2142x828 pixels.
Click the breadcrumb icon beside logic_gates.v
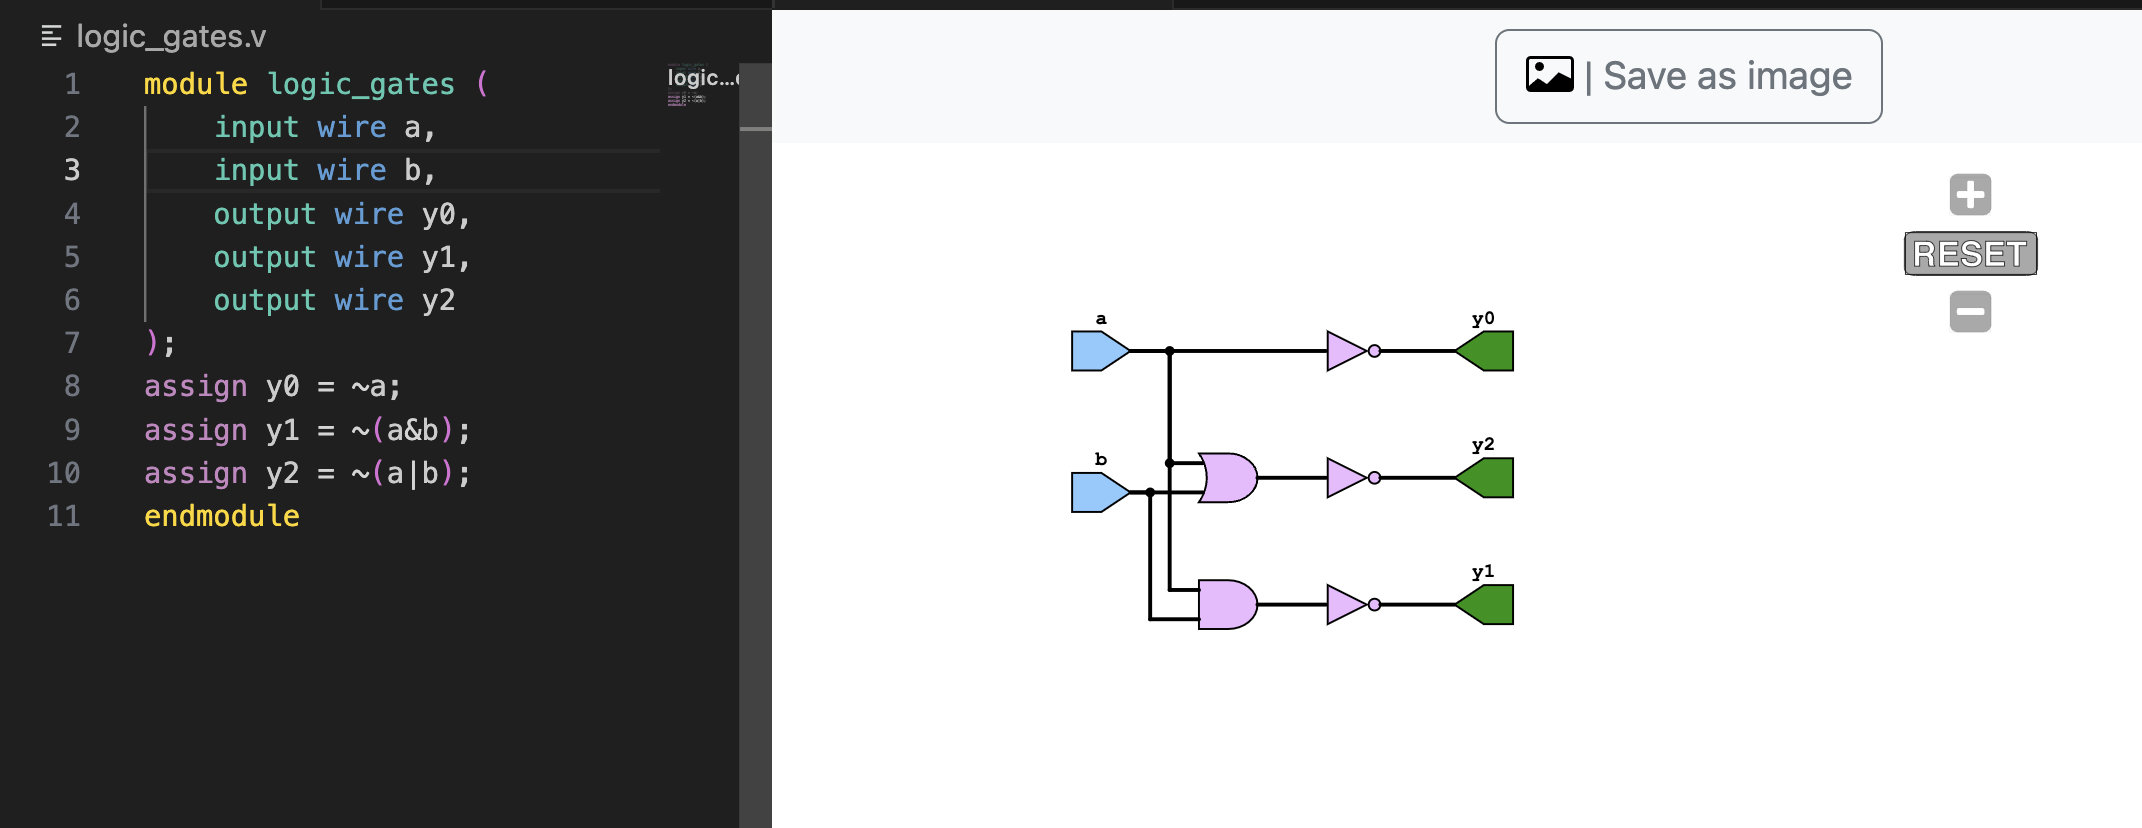pos(51,37)
